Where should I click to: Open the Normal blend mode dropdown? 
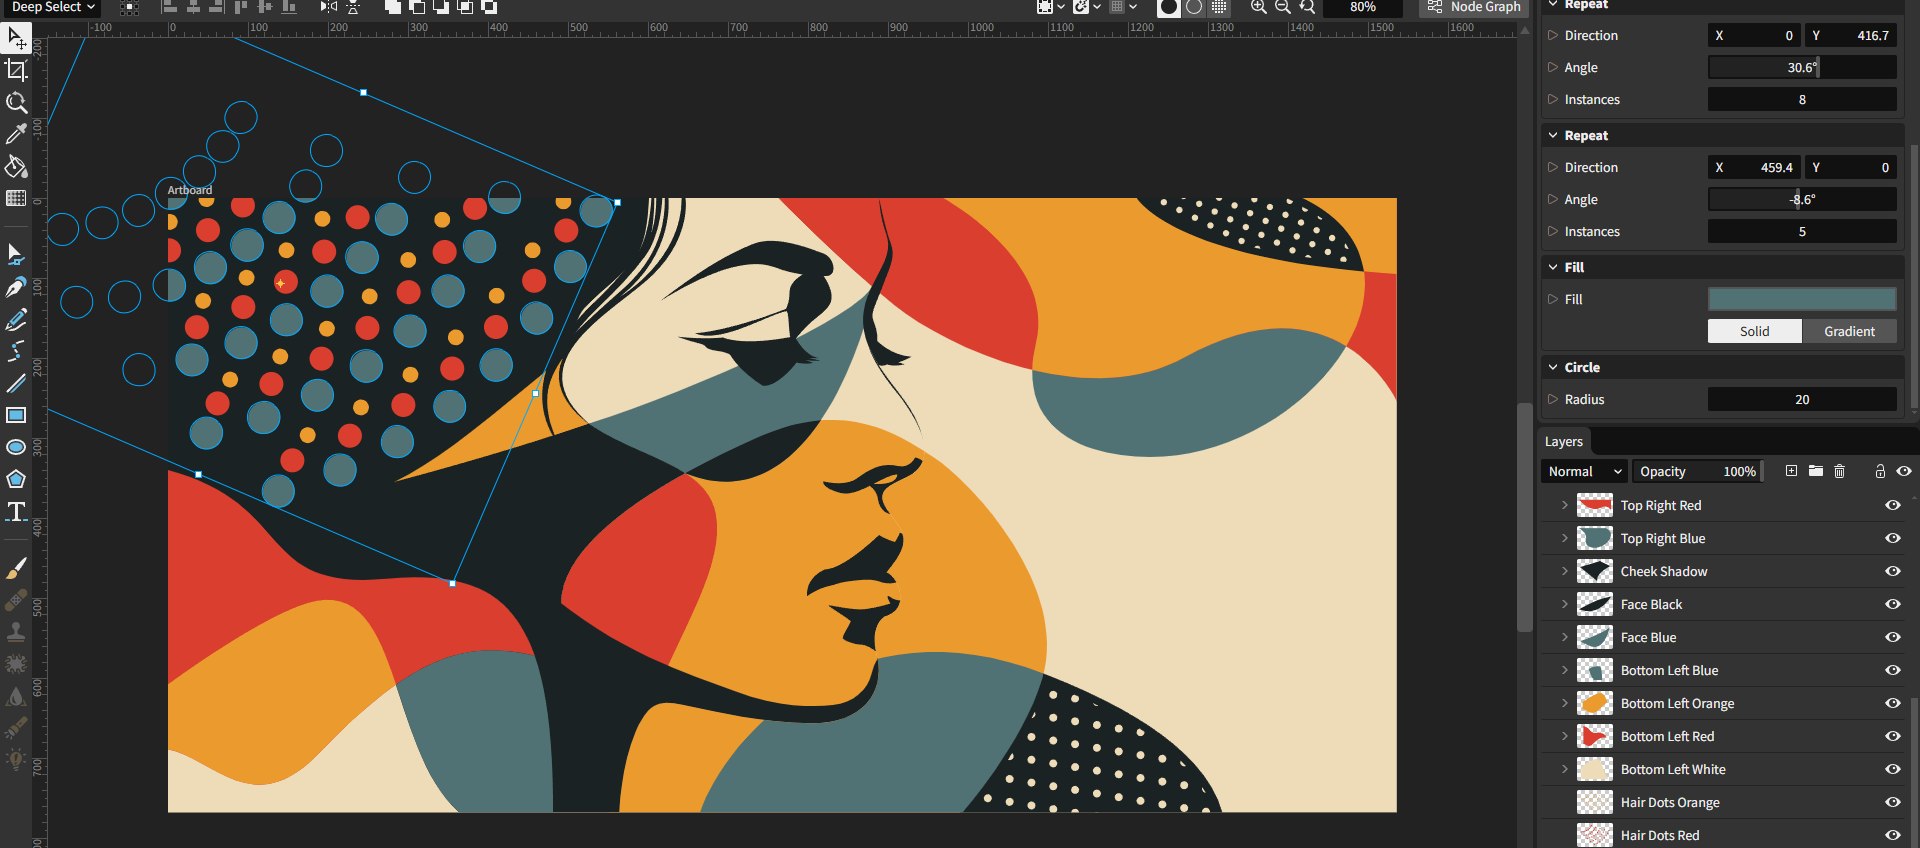[1584, 471]
